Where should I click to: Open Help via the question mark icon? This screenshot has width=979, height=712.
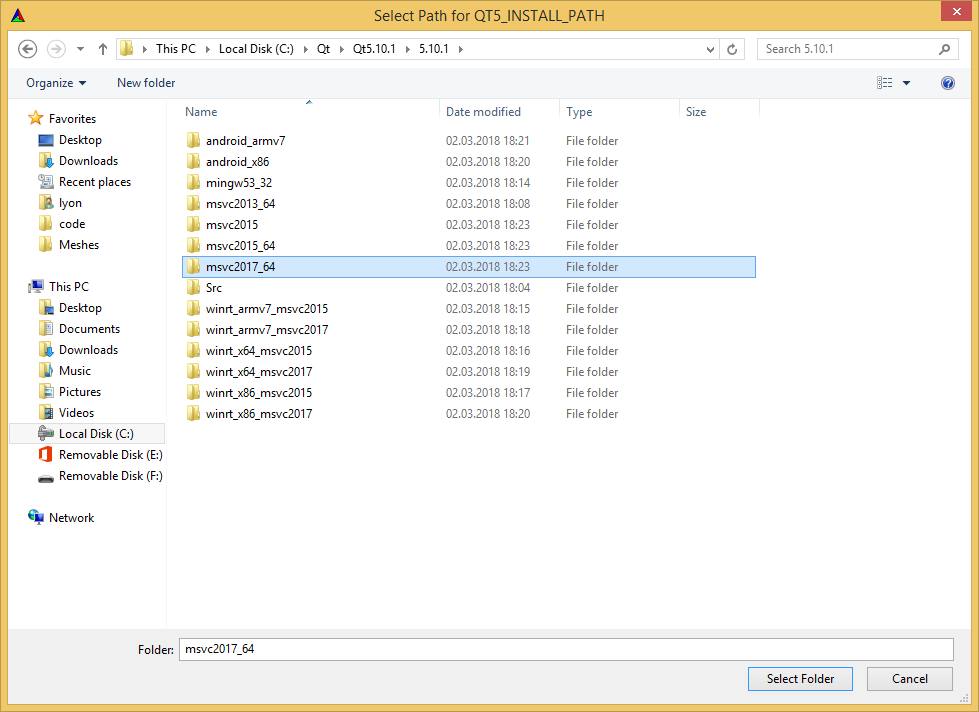(x=947, y=83)
